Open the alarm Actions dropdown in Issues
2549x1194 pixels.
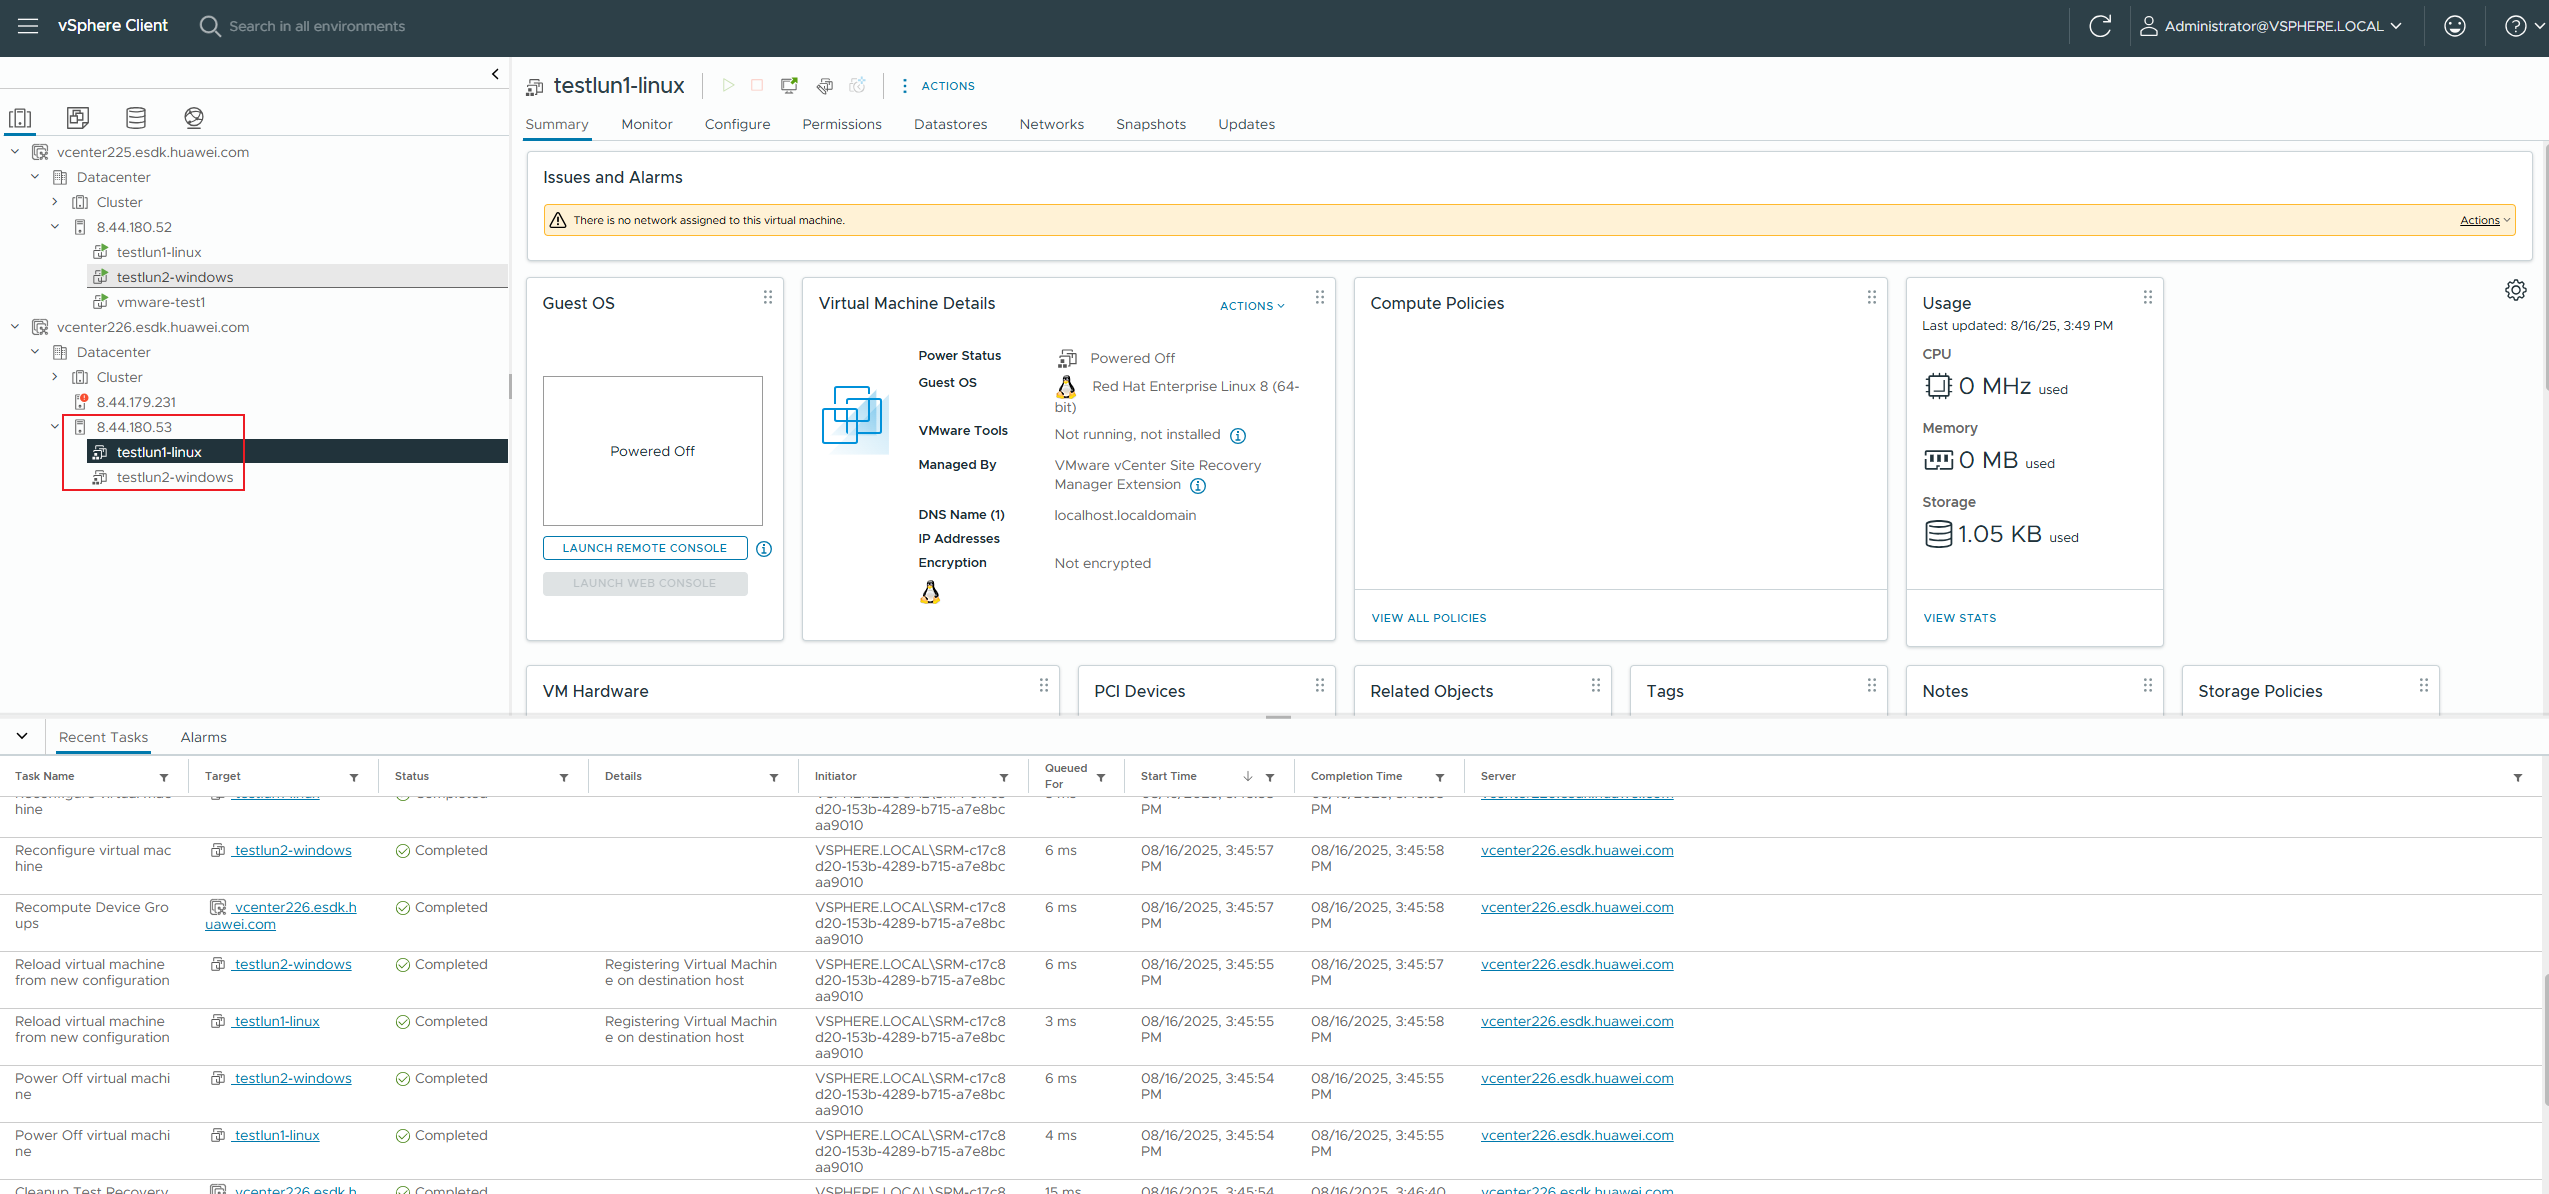coord(2485,220)
